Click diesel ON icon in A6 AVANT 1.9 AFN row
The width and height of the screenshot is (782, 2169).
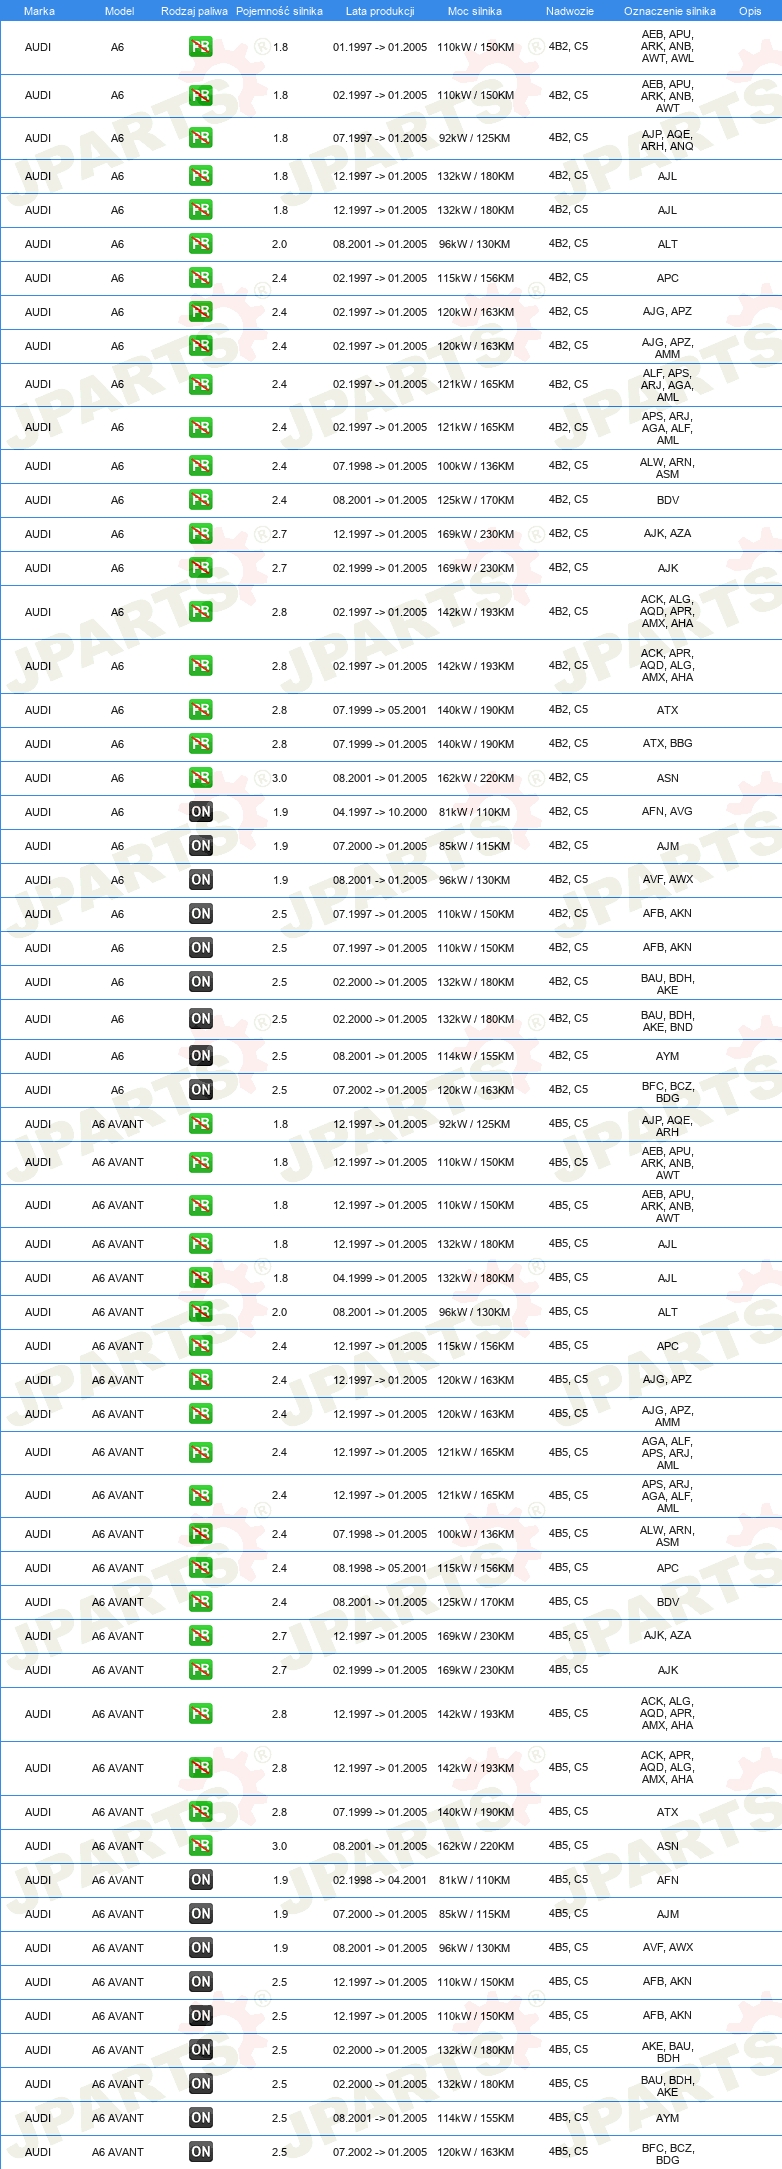tap(201, 1880)
